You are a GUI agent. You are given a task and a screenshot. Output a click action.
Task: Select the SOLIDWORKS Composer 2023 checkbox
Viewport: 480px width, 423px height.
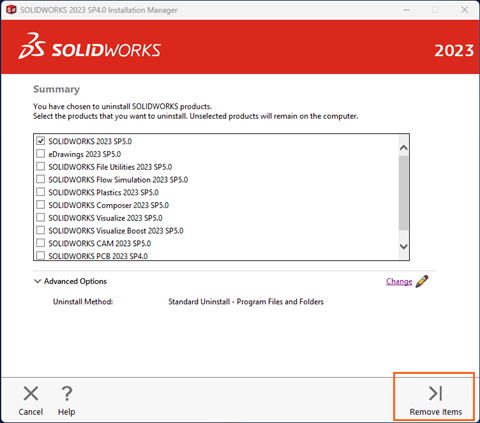pyautogui.click(x=41, y=205)
